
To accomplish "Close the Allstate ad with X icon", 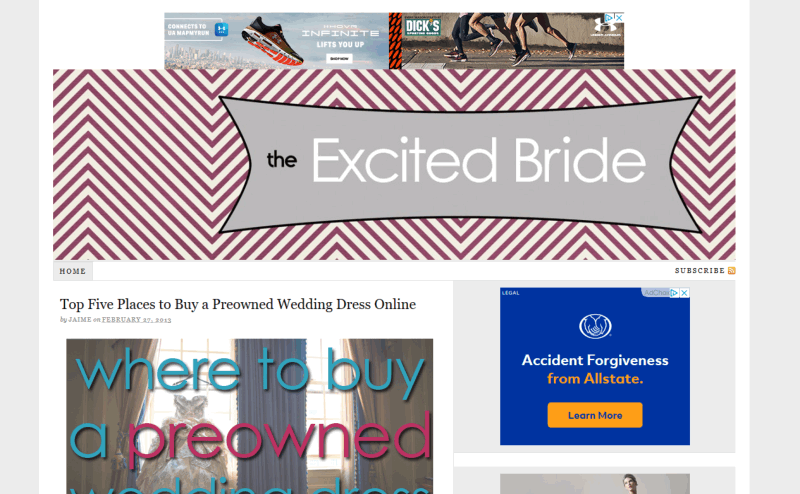I will coord(685,293).
